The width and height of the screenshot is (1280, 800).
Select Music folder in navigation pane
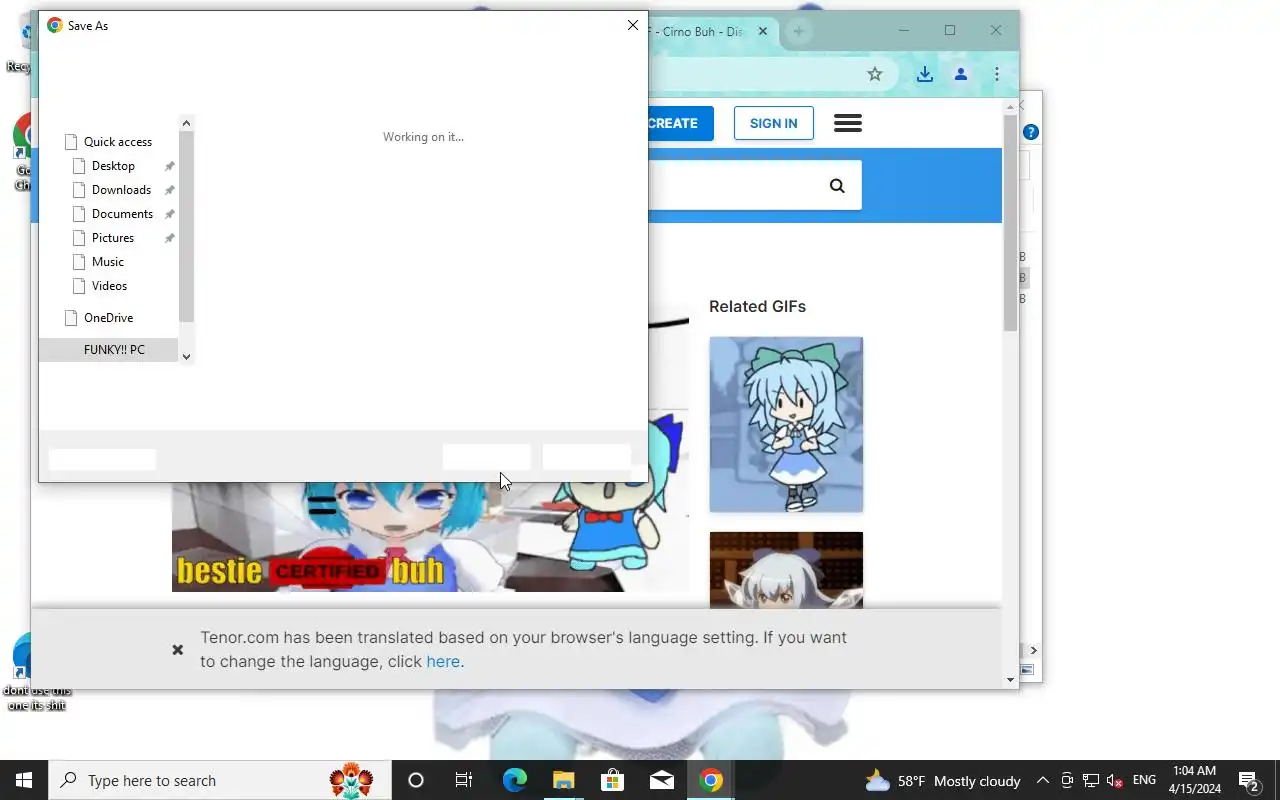point(108,262)
